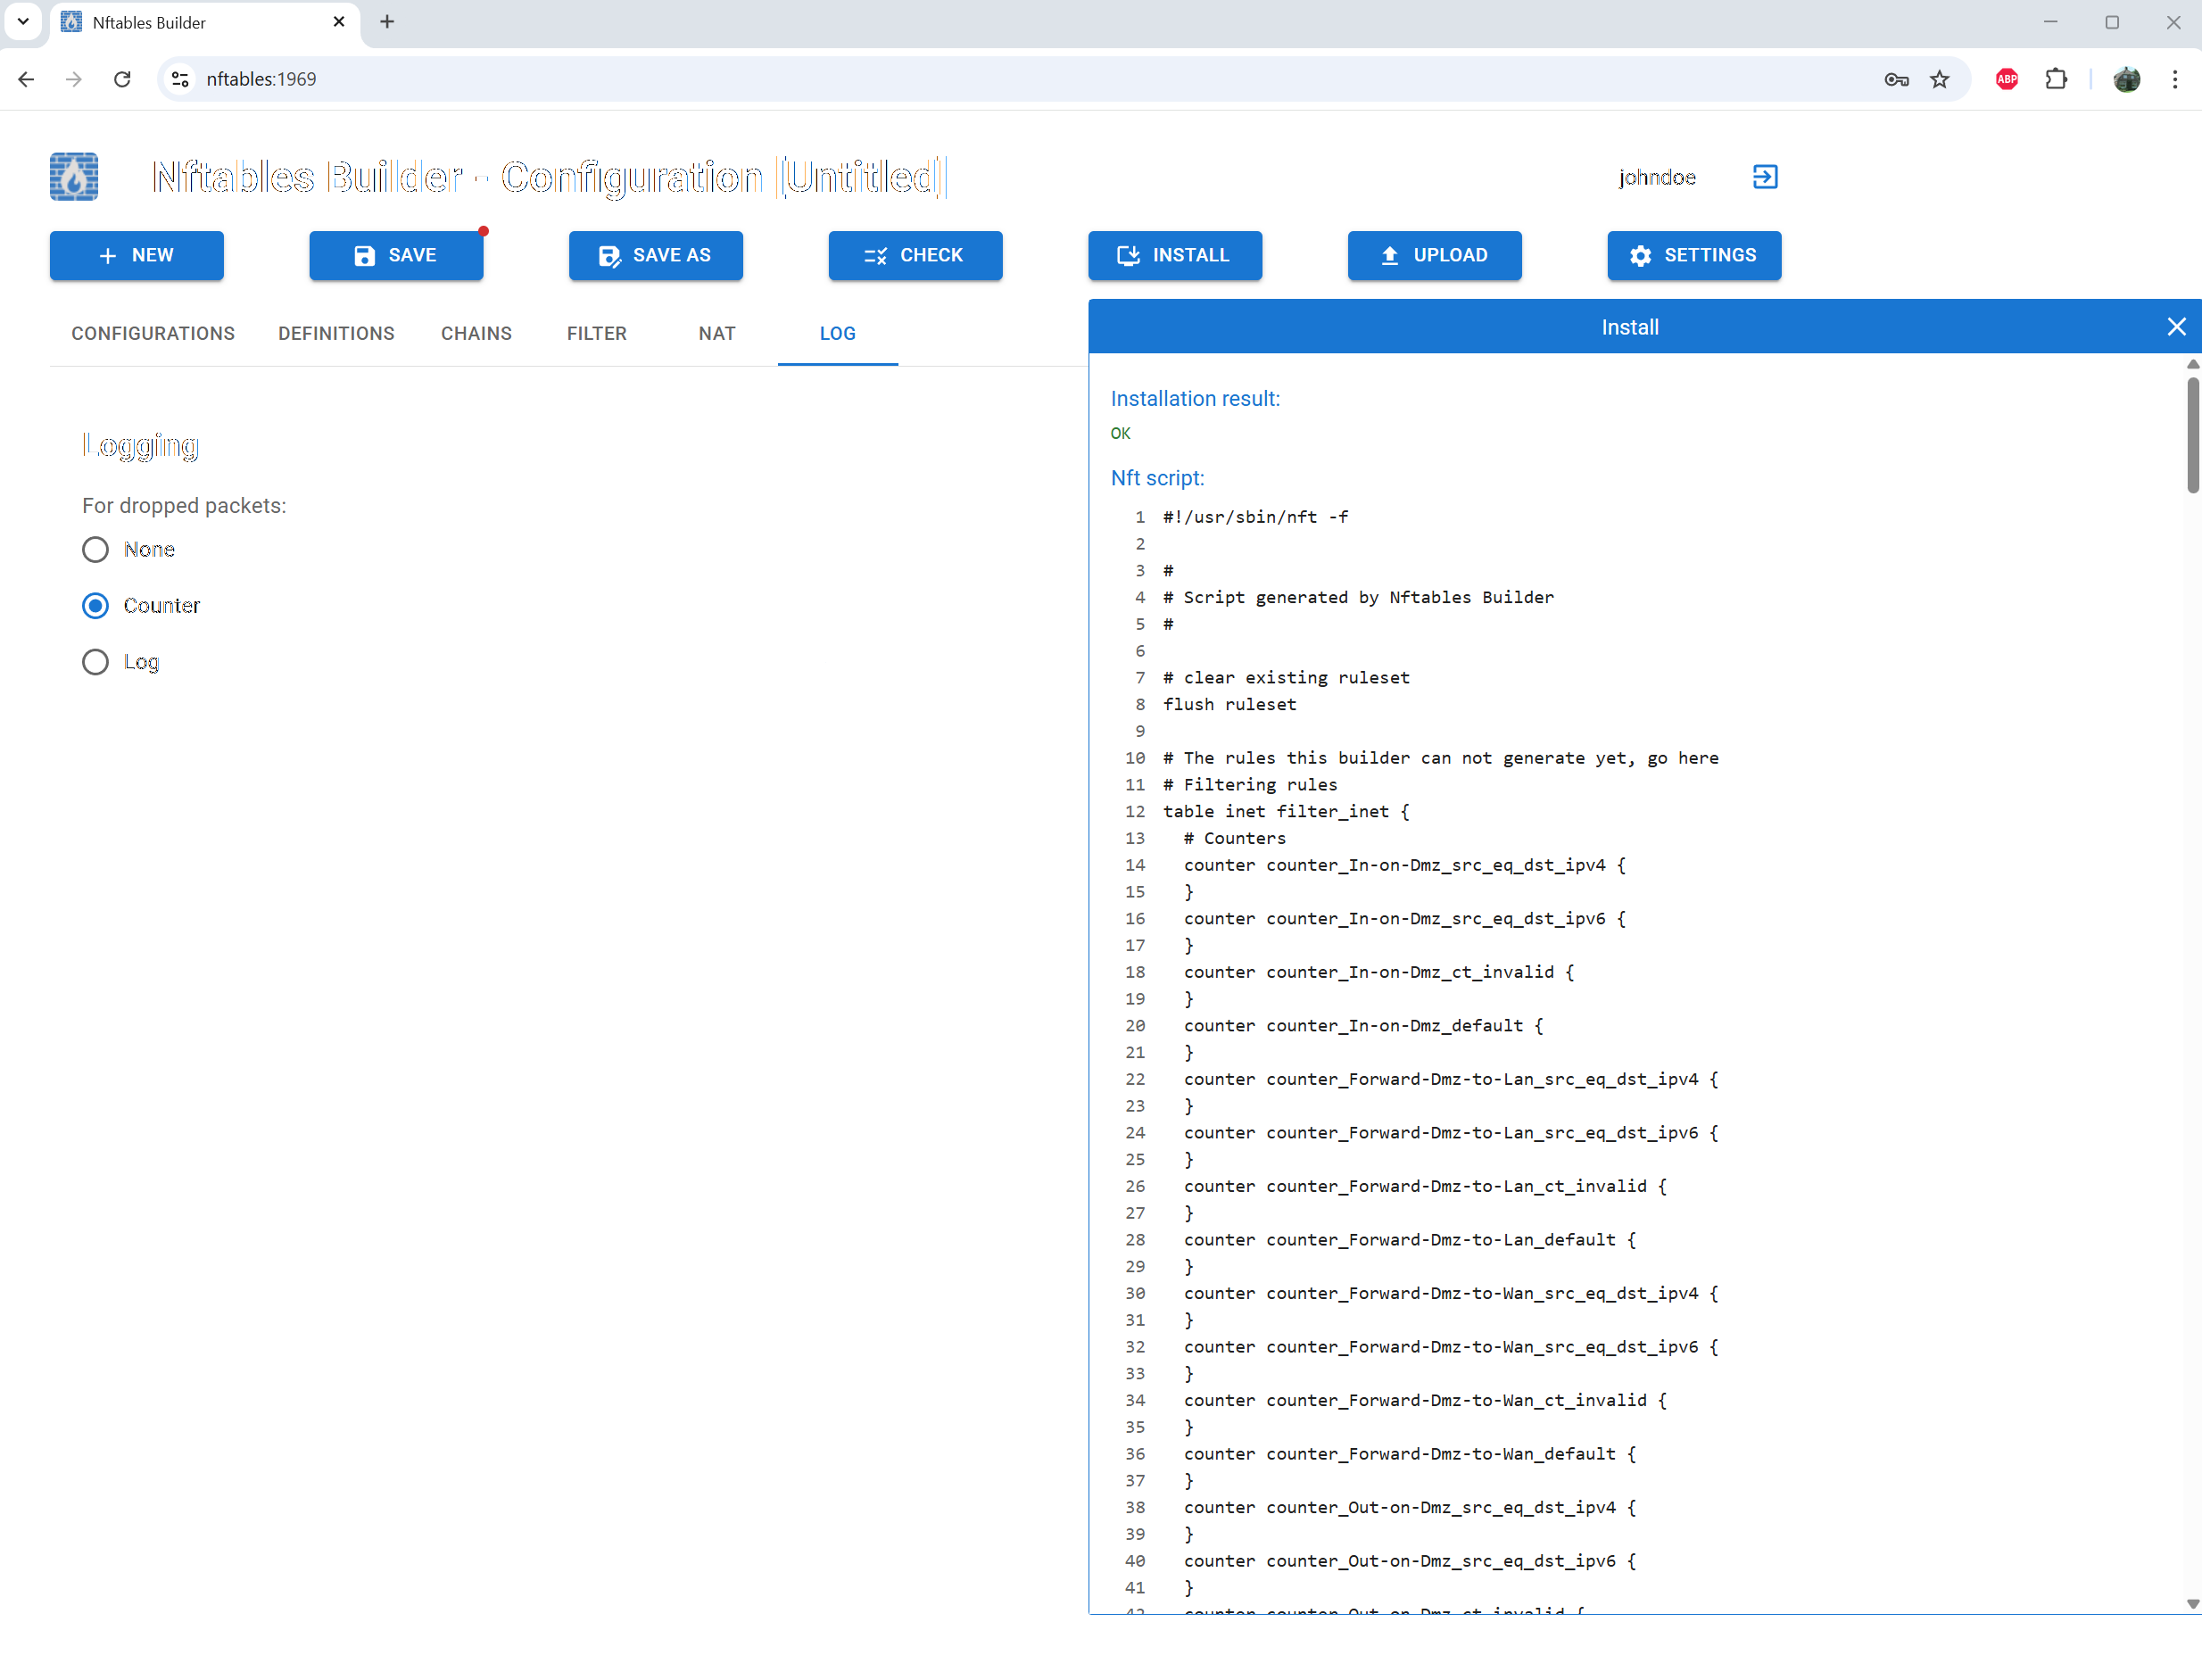Open site information settings in address bar
Viewport: 2202px width, 1680px height.
[180, 79]
